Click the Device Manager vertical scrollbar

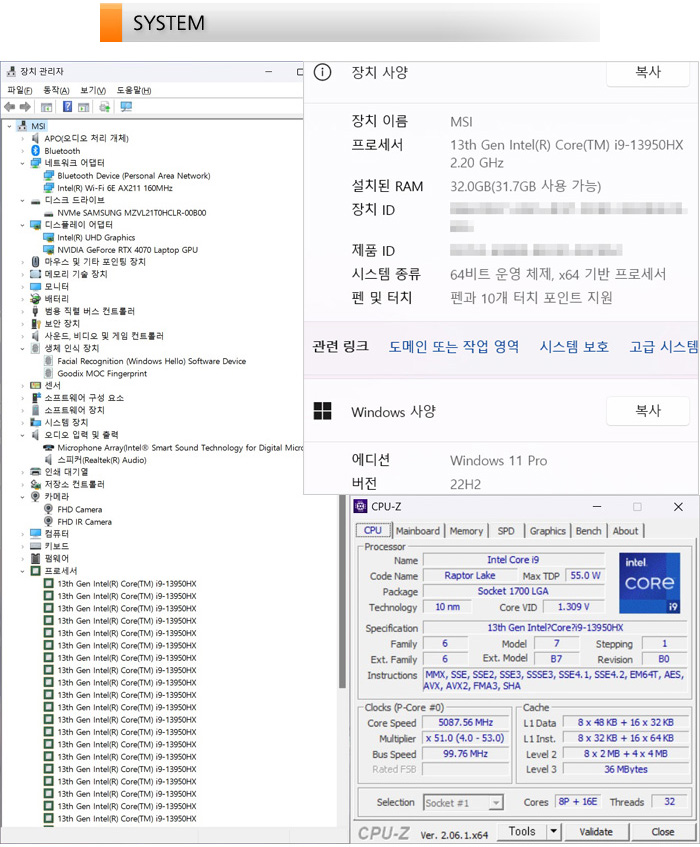tap(342, 591)
